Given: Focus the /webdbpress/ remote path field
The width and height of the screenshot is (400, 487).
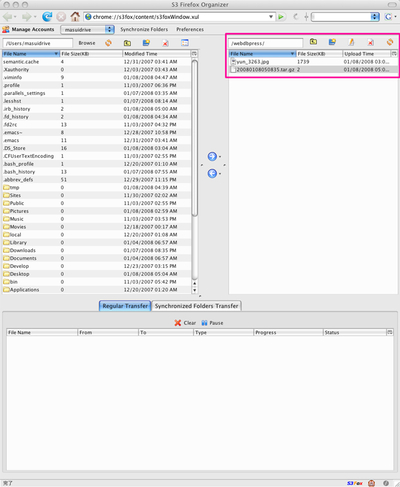Looking at the screenshot, I should [x=266, y=43].
